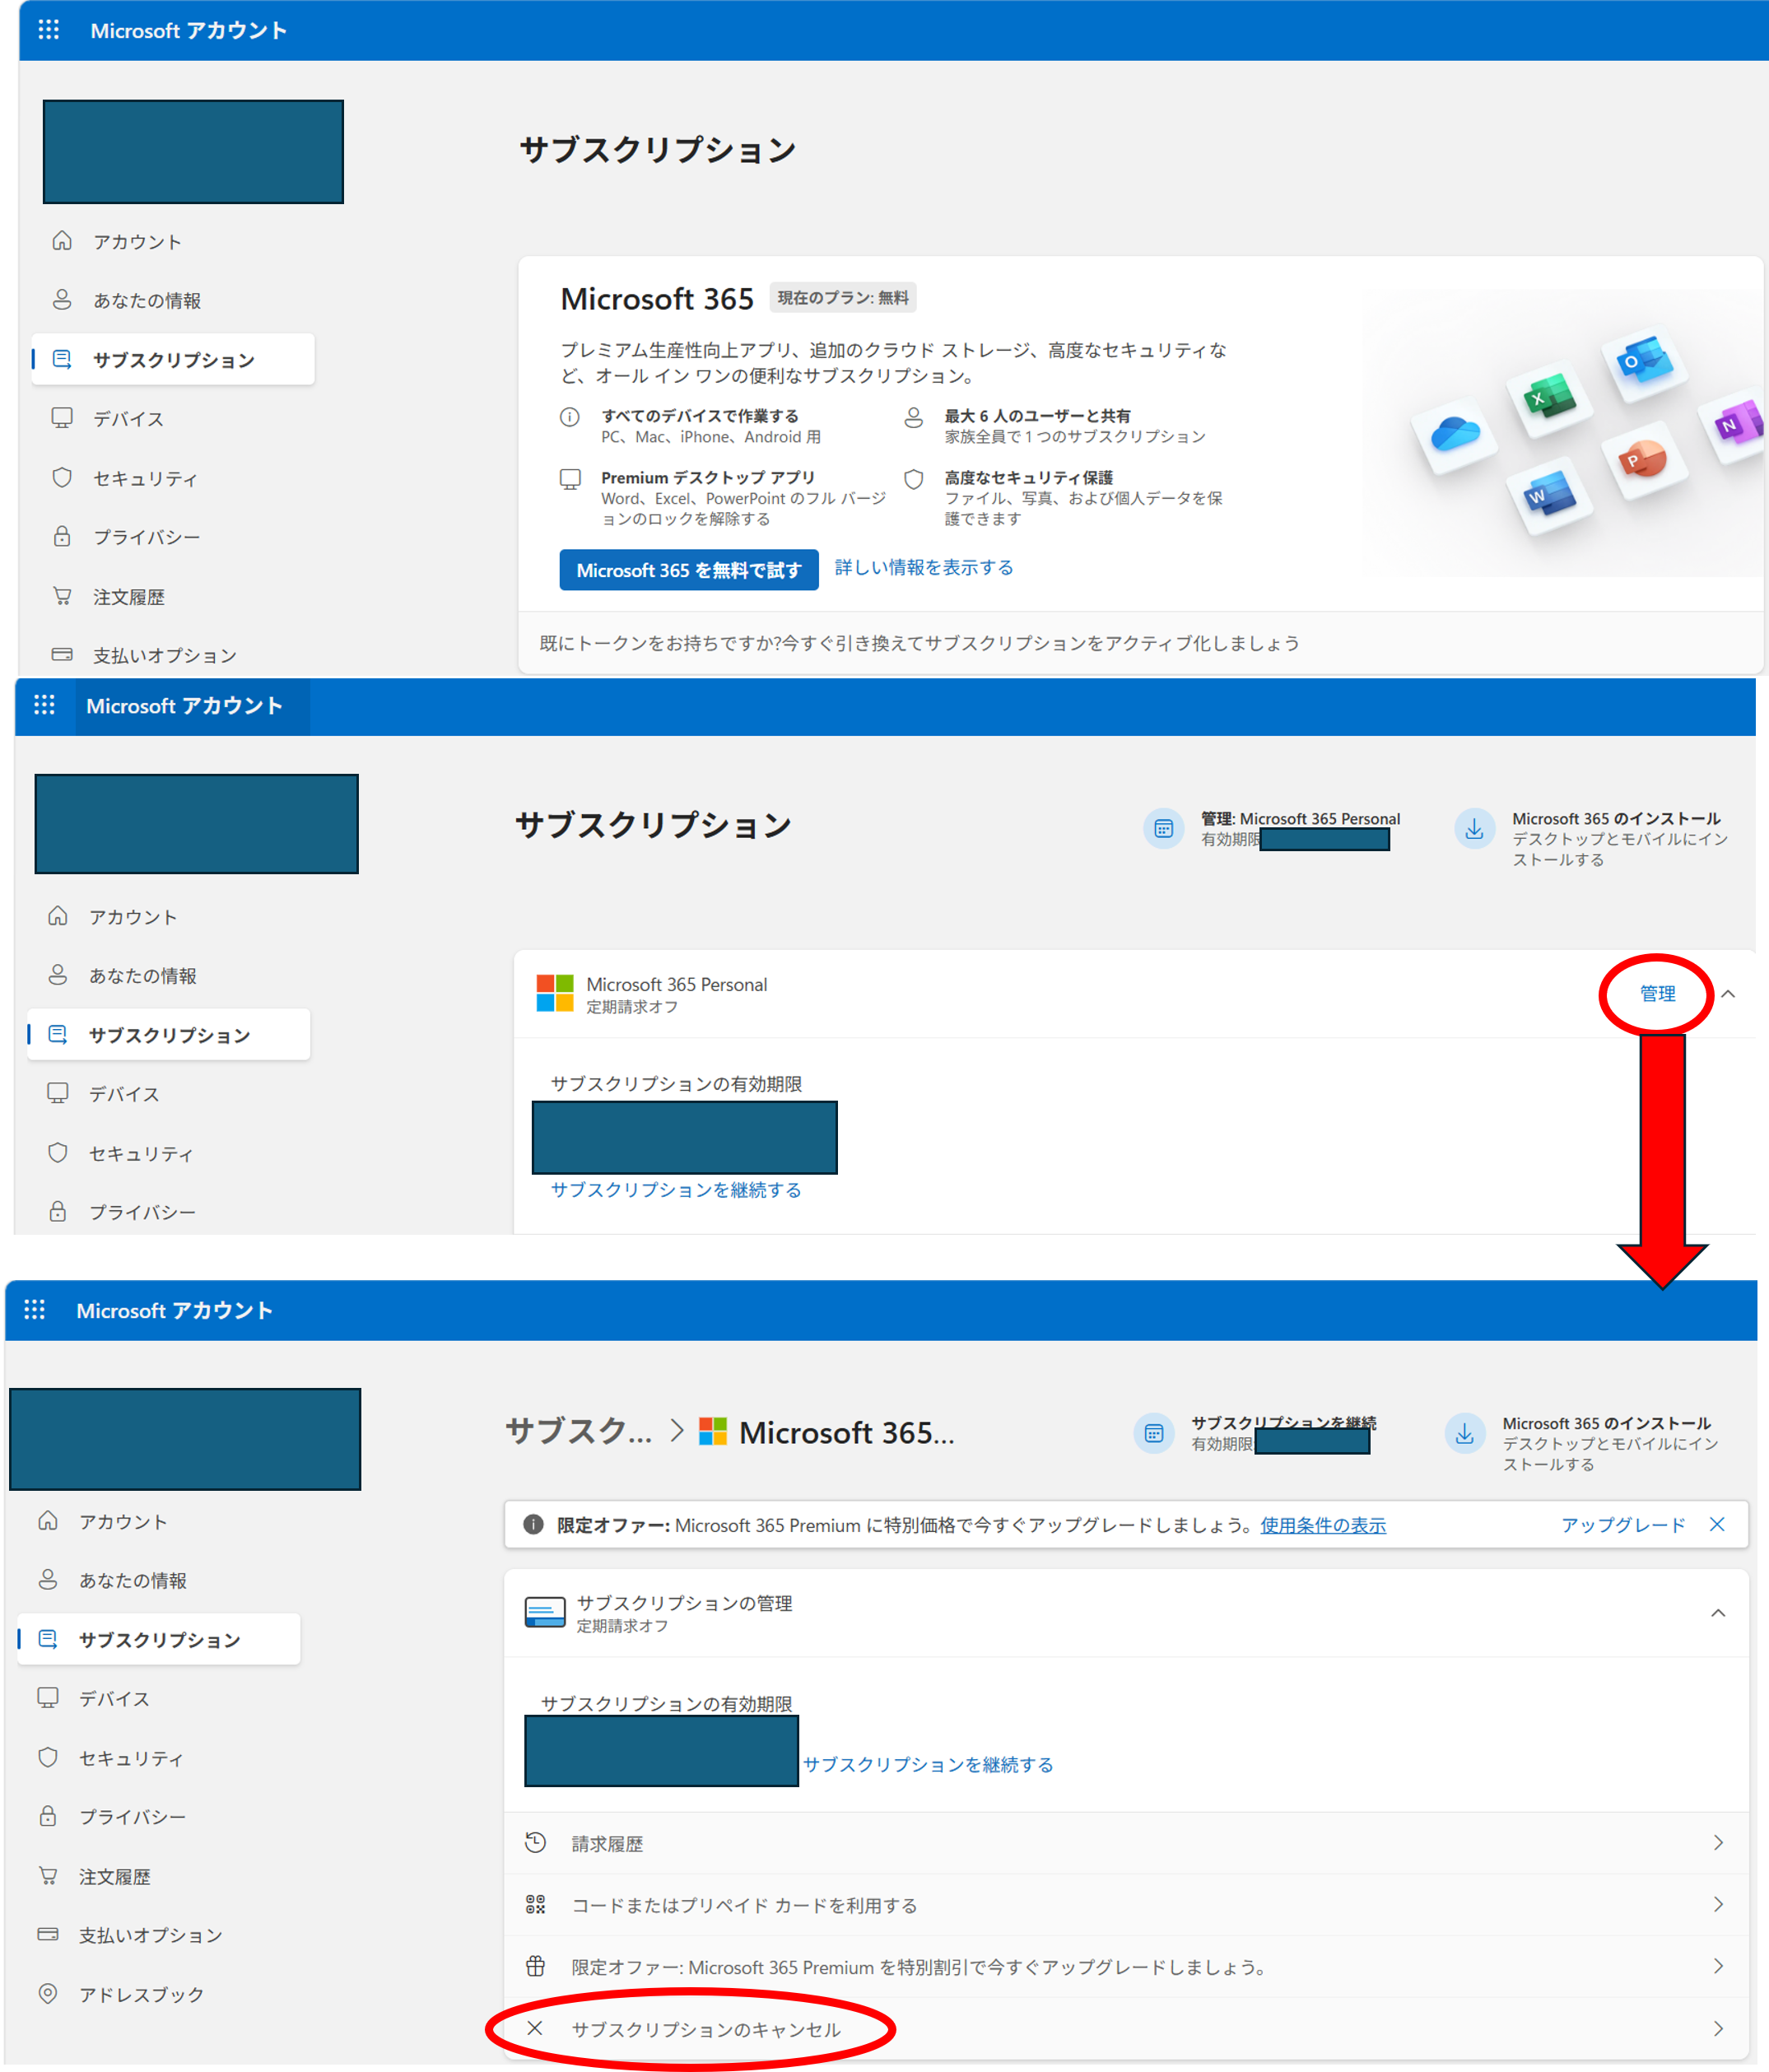1769x2072 pixels.
Task: Open the app launcher grid in the second screenshot
Action: tap(44, 705)
